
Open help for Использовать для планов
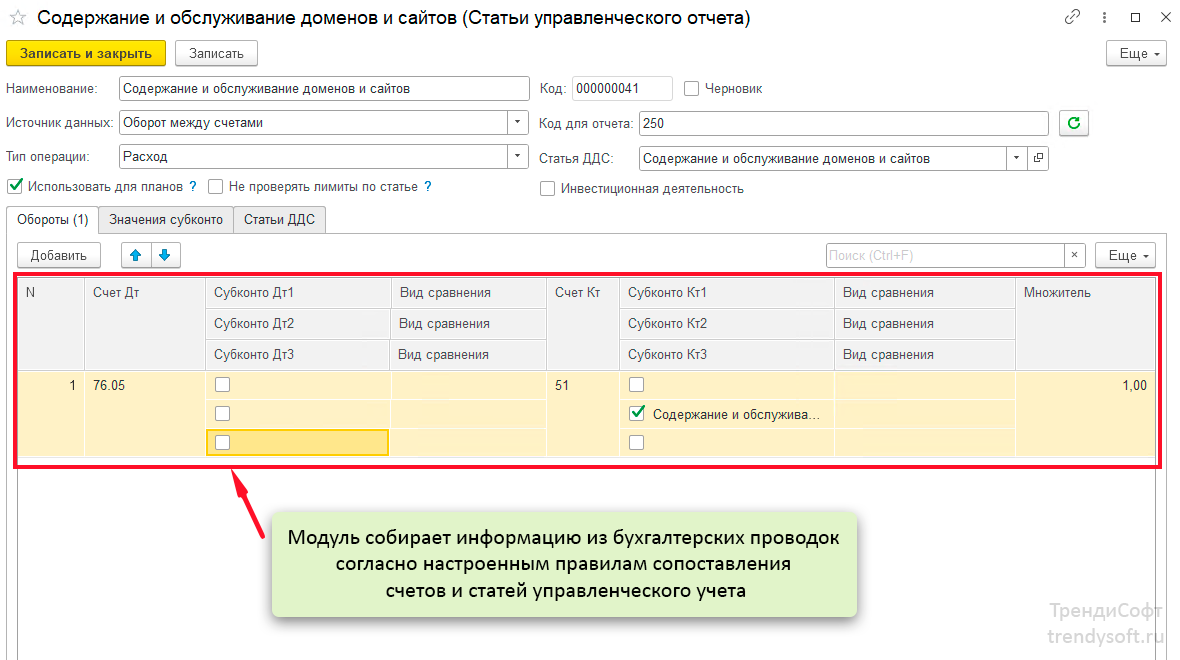(x=193, y=186)
